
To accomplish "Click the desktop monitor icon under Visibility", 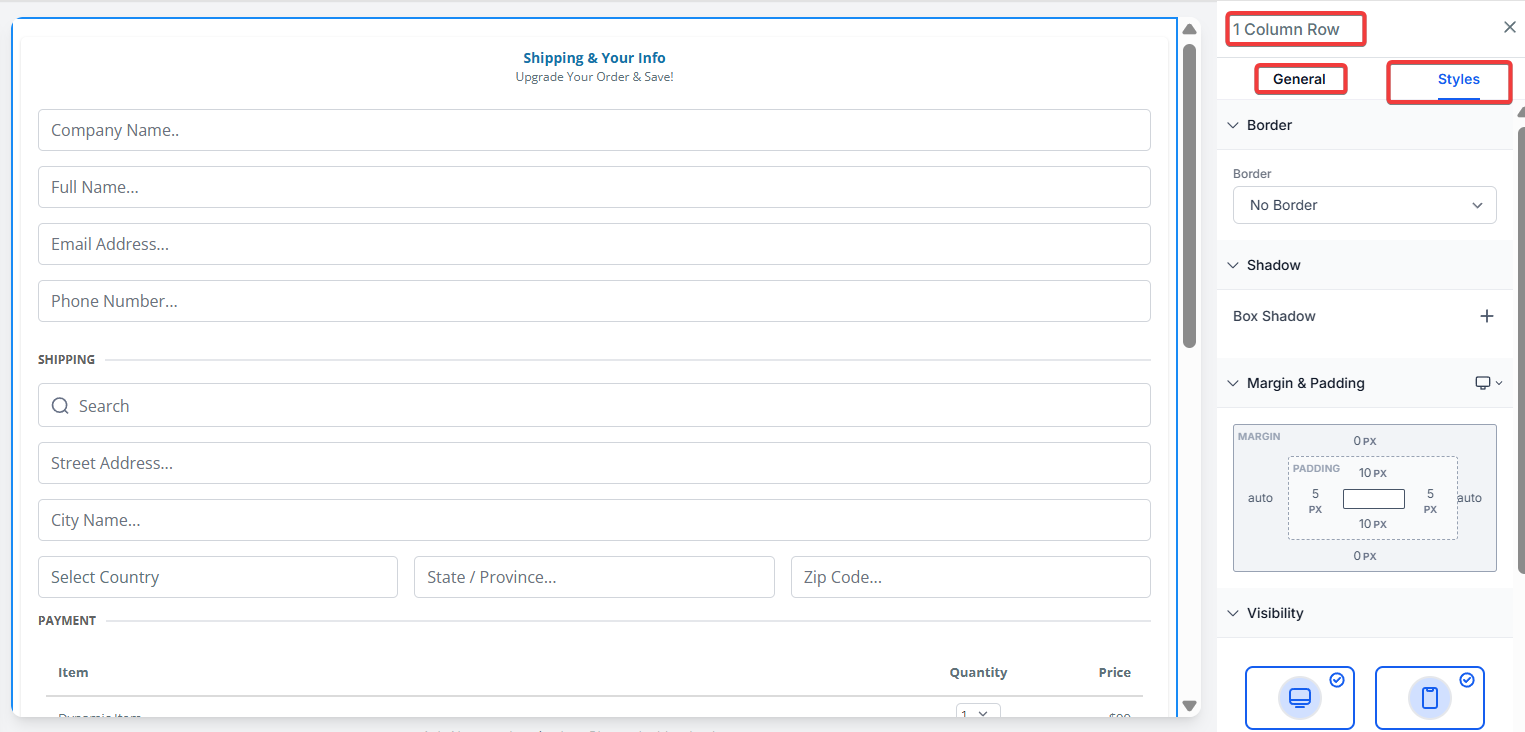I will pyautogui.click(x=1299, y=697).
